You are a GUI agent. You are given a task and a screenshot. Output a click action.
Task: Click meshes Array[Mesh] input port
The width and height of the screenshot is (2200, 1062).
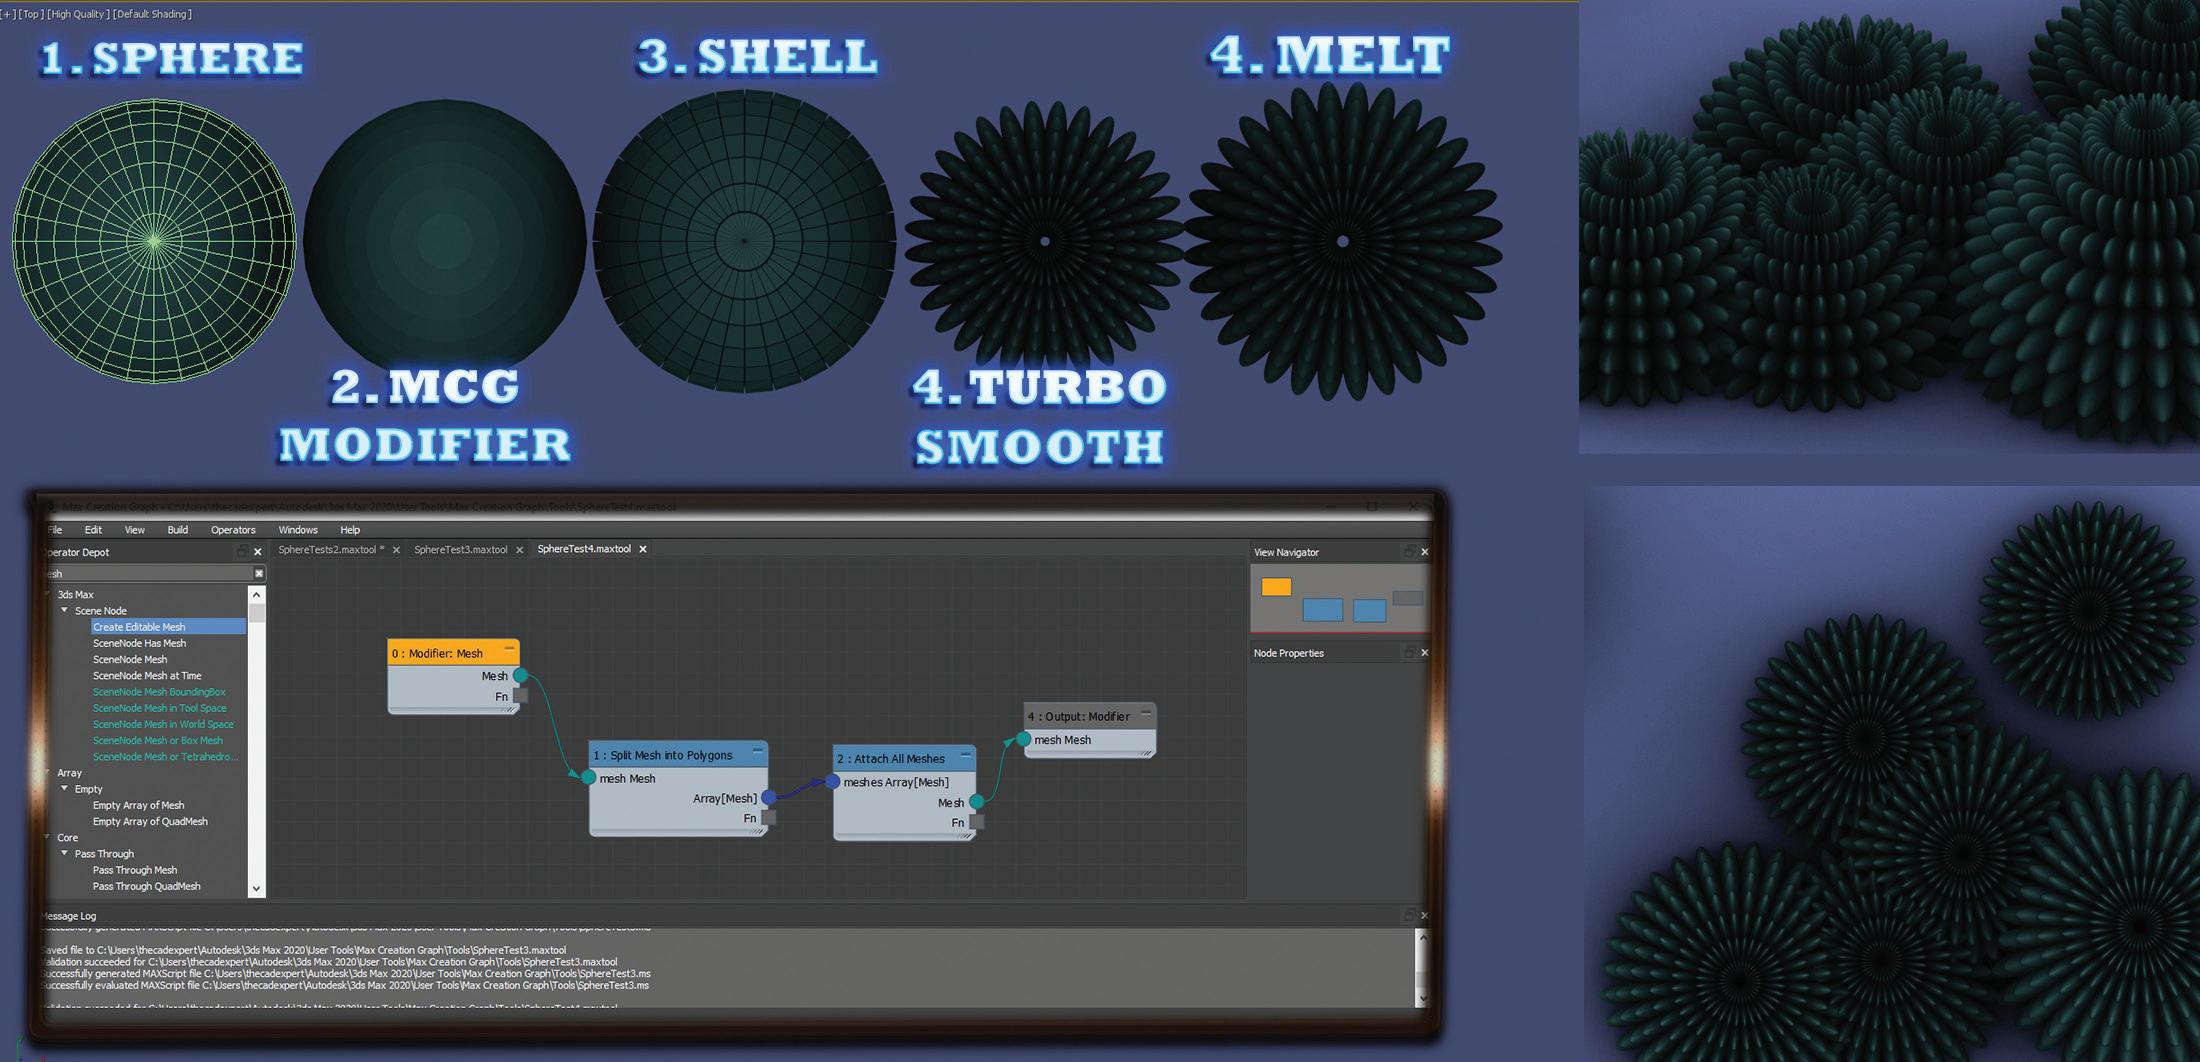click(833, 782)
